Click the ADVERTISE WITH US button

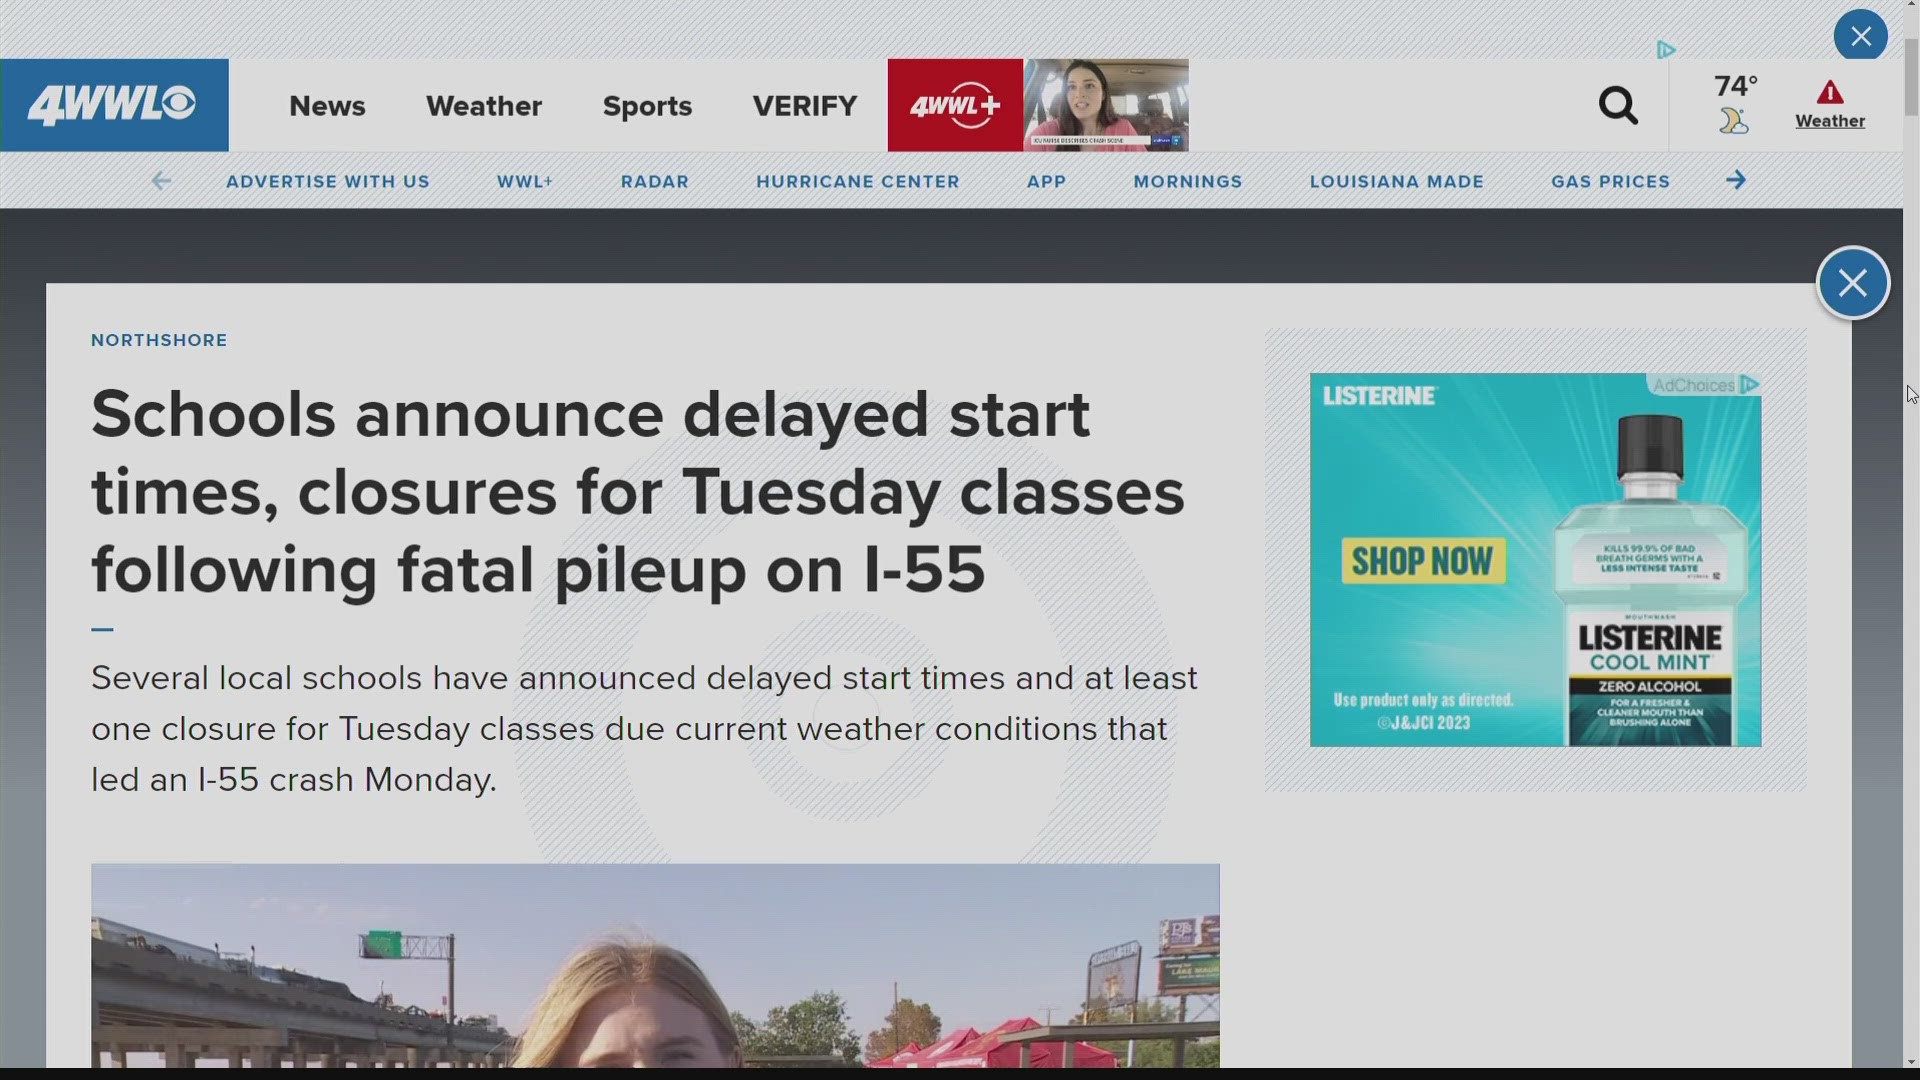click(328, 181)
